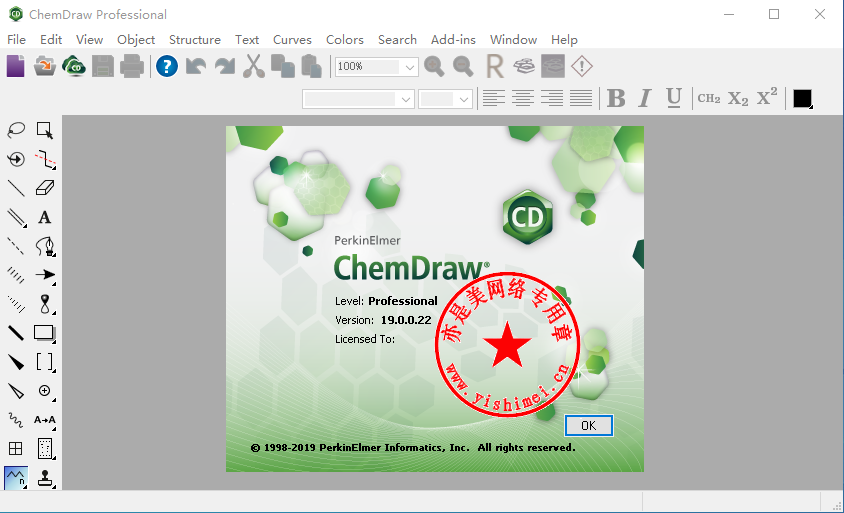Open the Search menu
844x513 pixels.
397,40
